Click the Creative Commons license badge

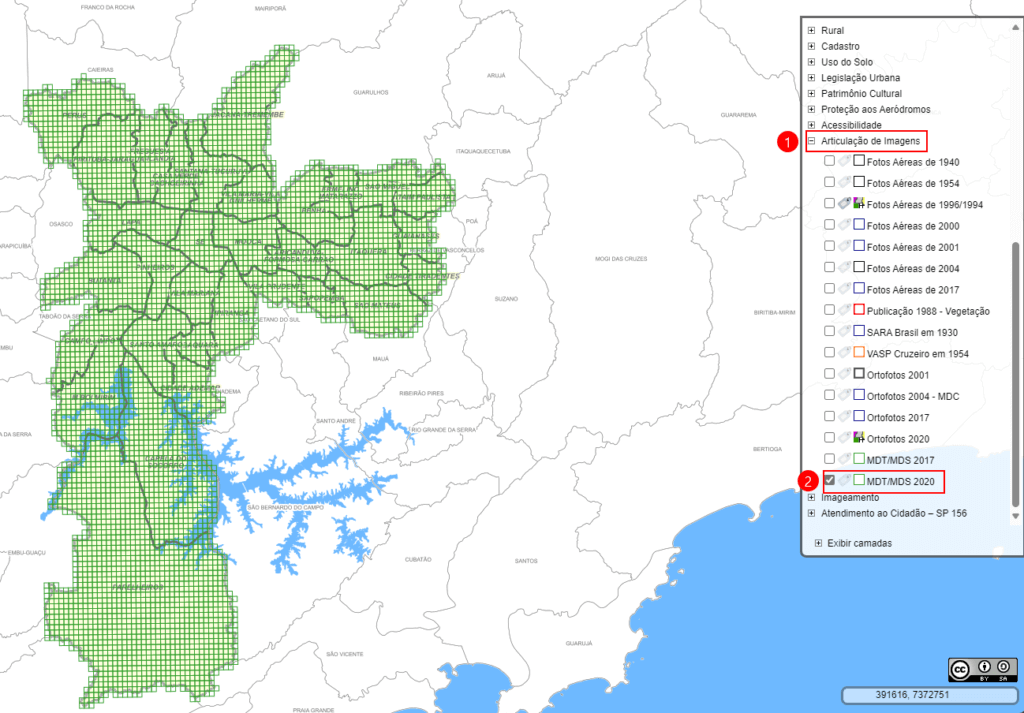pos(982,669)
